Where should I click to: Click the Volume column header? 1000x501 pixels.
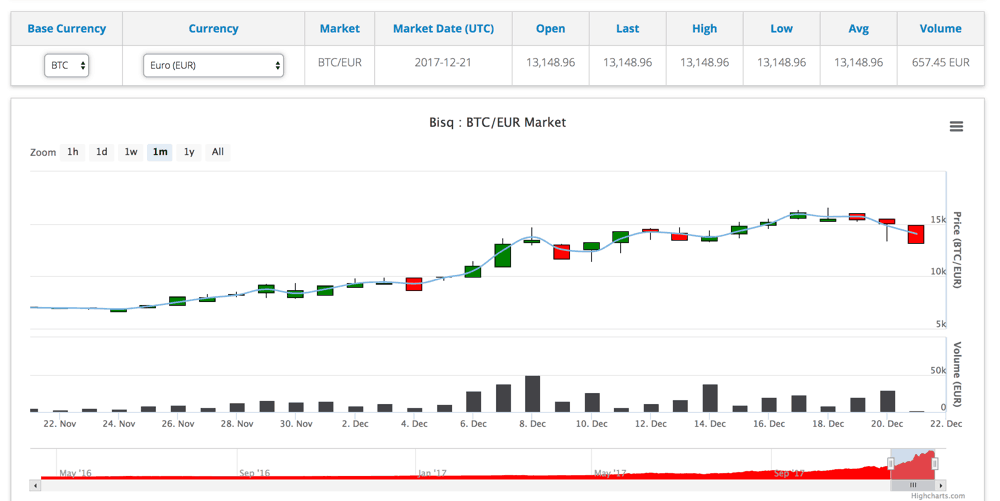click(x=940, y=29)
